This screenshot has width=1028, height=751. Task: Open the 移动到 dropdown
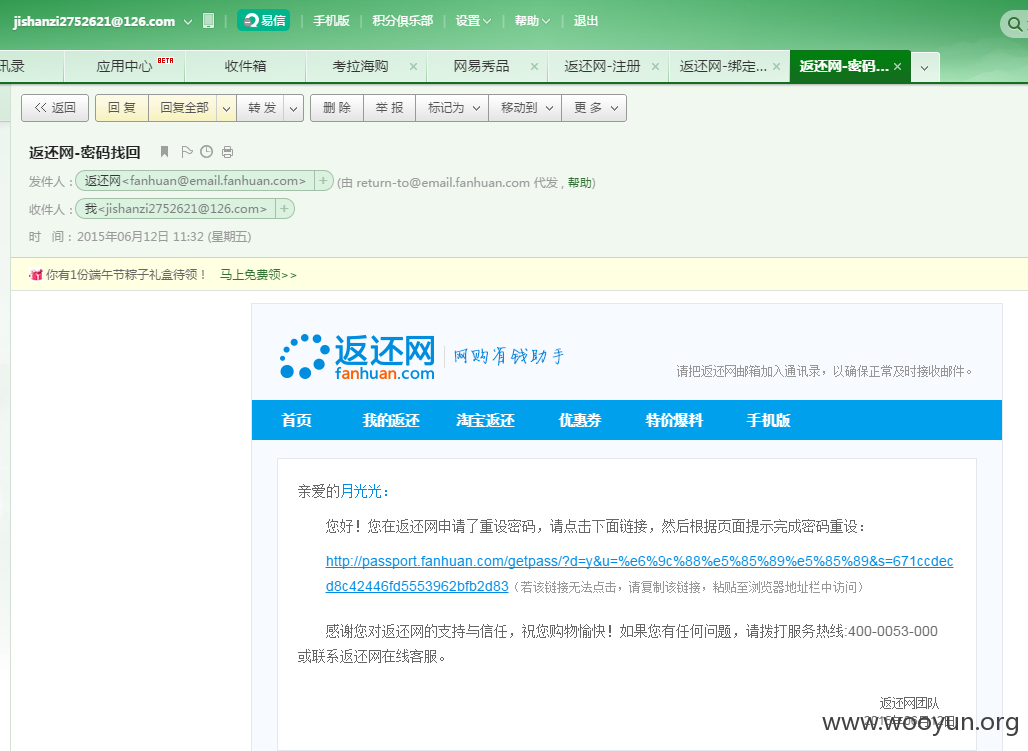point(526,108)
